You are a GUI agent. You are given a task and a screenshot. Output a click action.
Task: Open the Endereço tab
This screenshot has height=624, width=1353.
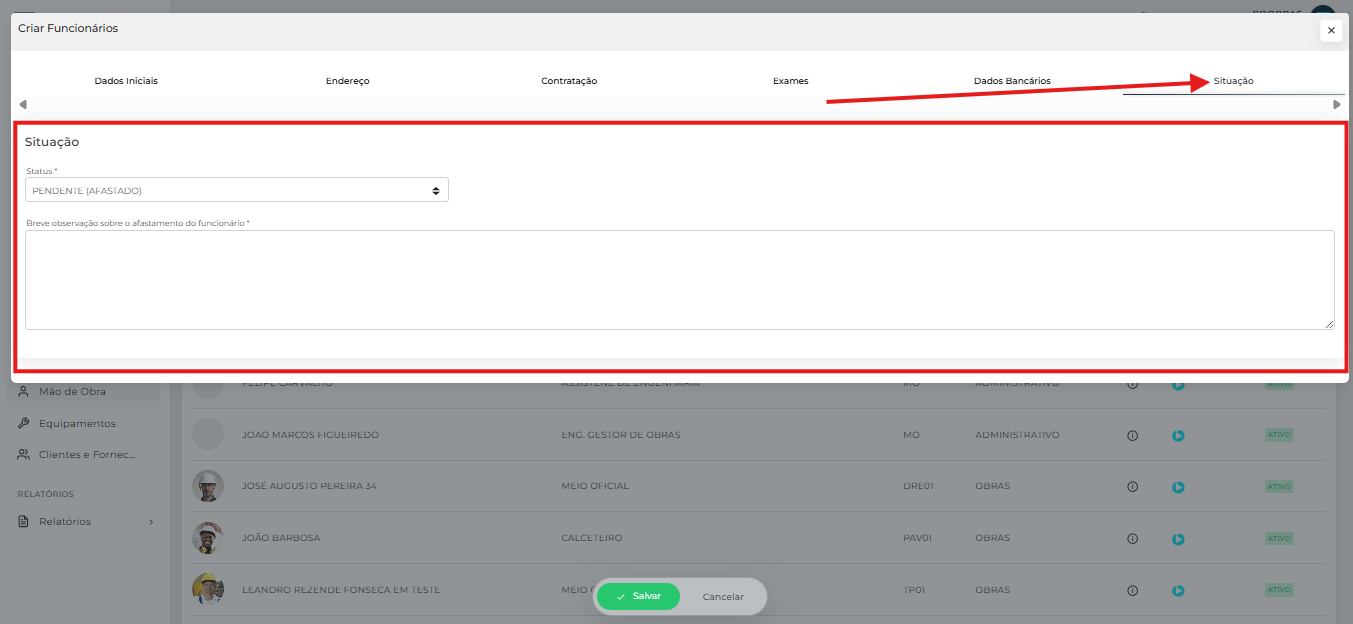[347, 81]
